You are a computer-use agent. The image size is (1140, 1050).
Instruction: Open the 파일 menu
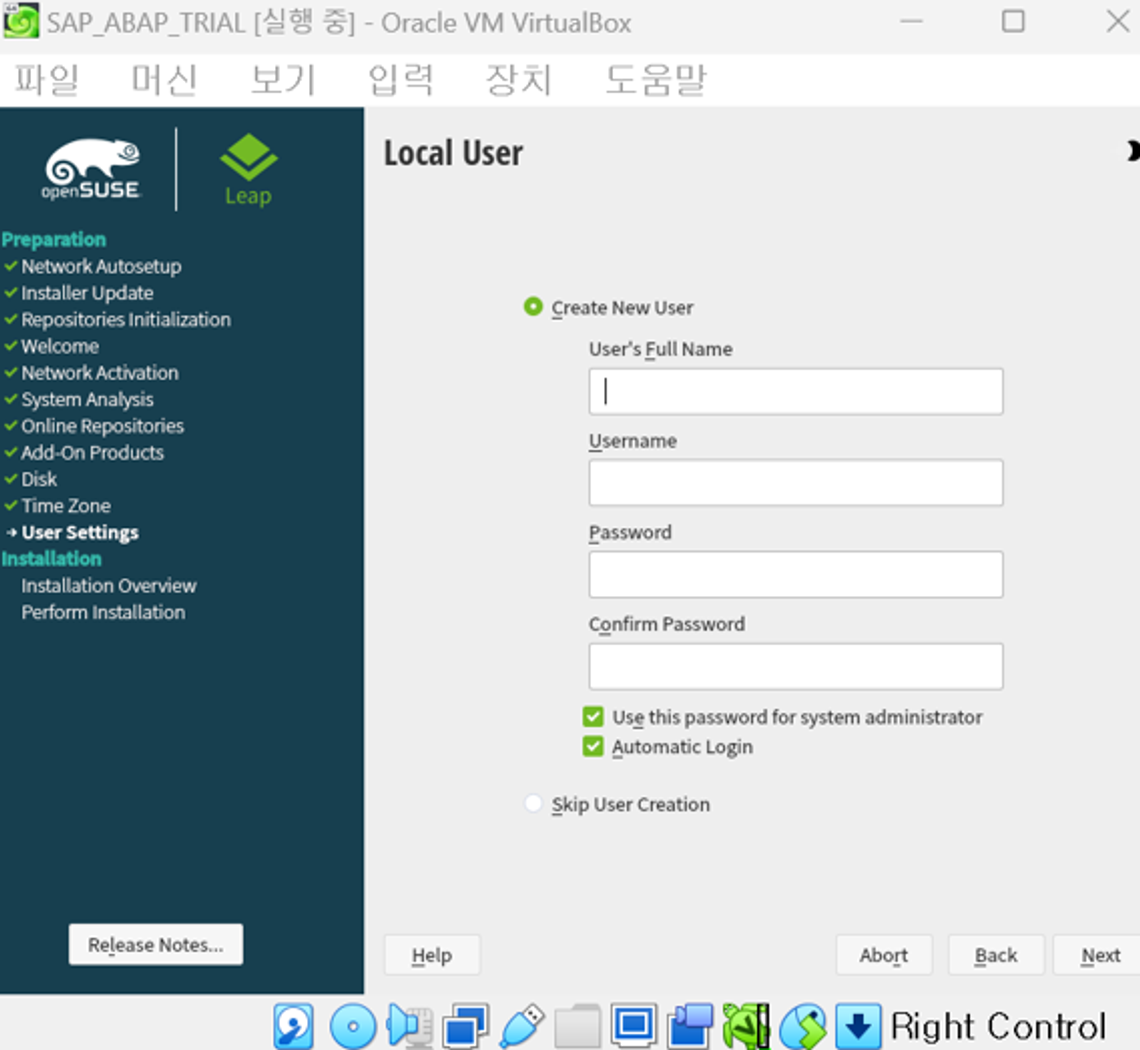click(x=47, y=79)
